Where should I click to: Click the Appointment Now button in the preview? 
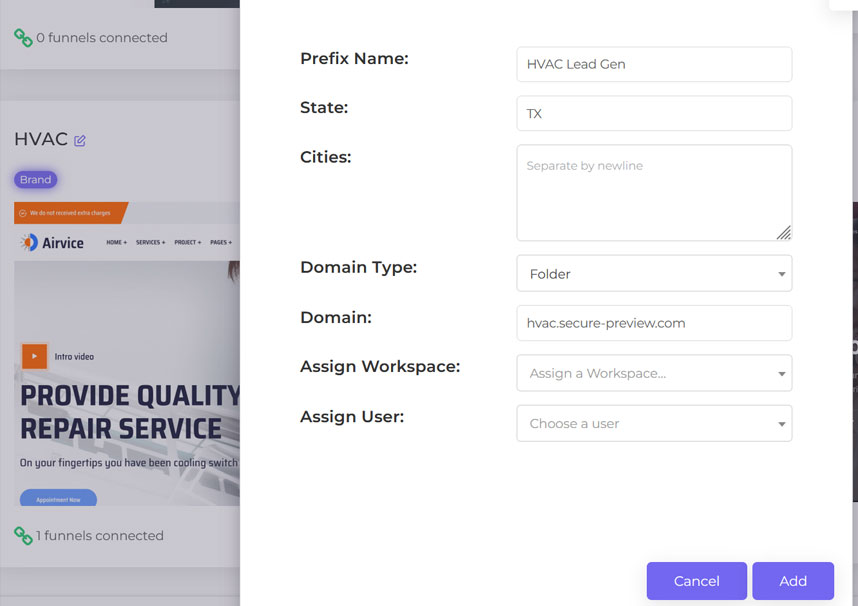pos(57,498)
